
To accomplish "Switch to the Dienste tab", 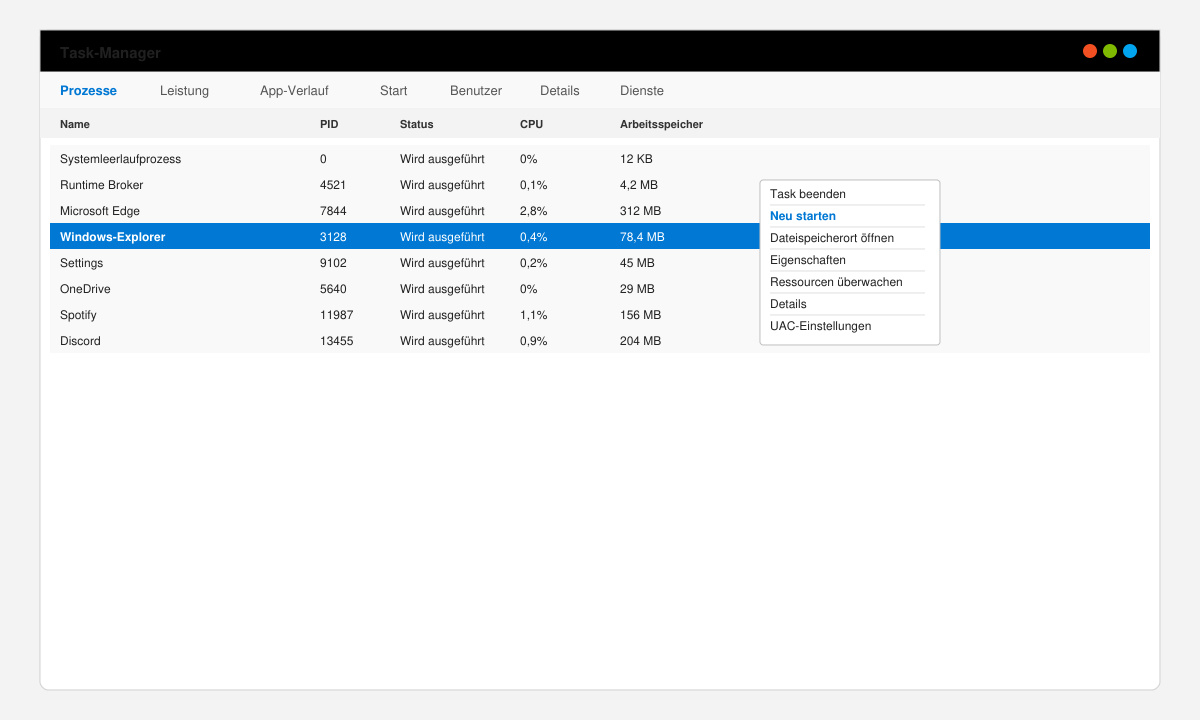I will pos(642,90).
